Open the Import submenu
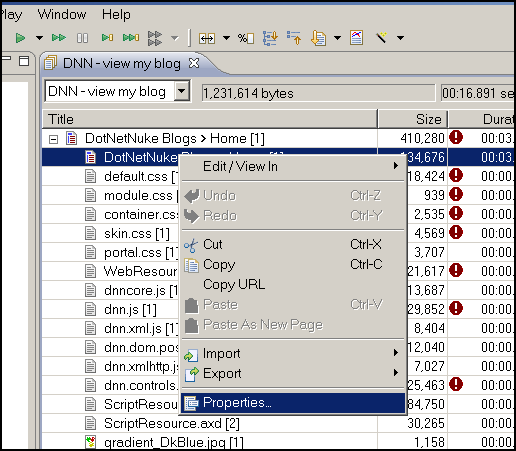Viewport: 516px width, 451px height. tap(293, 354)
